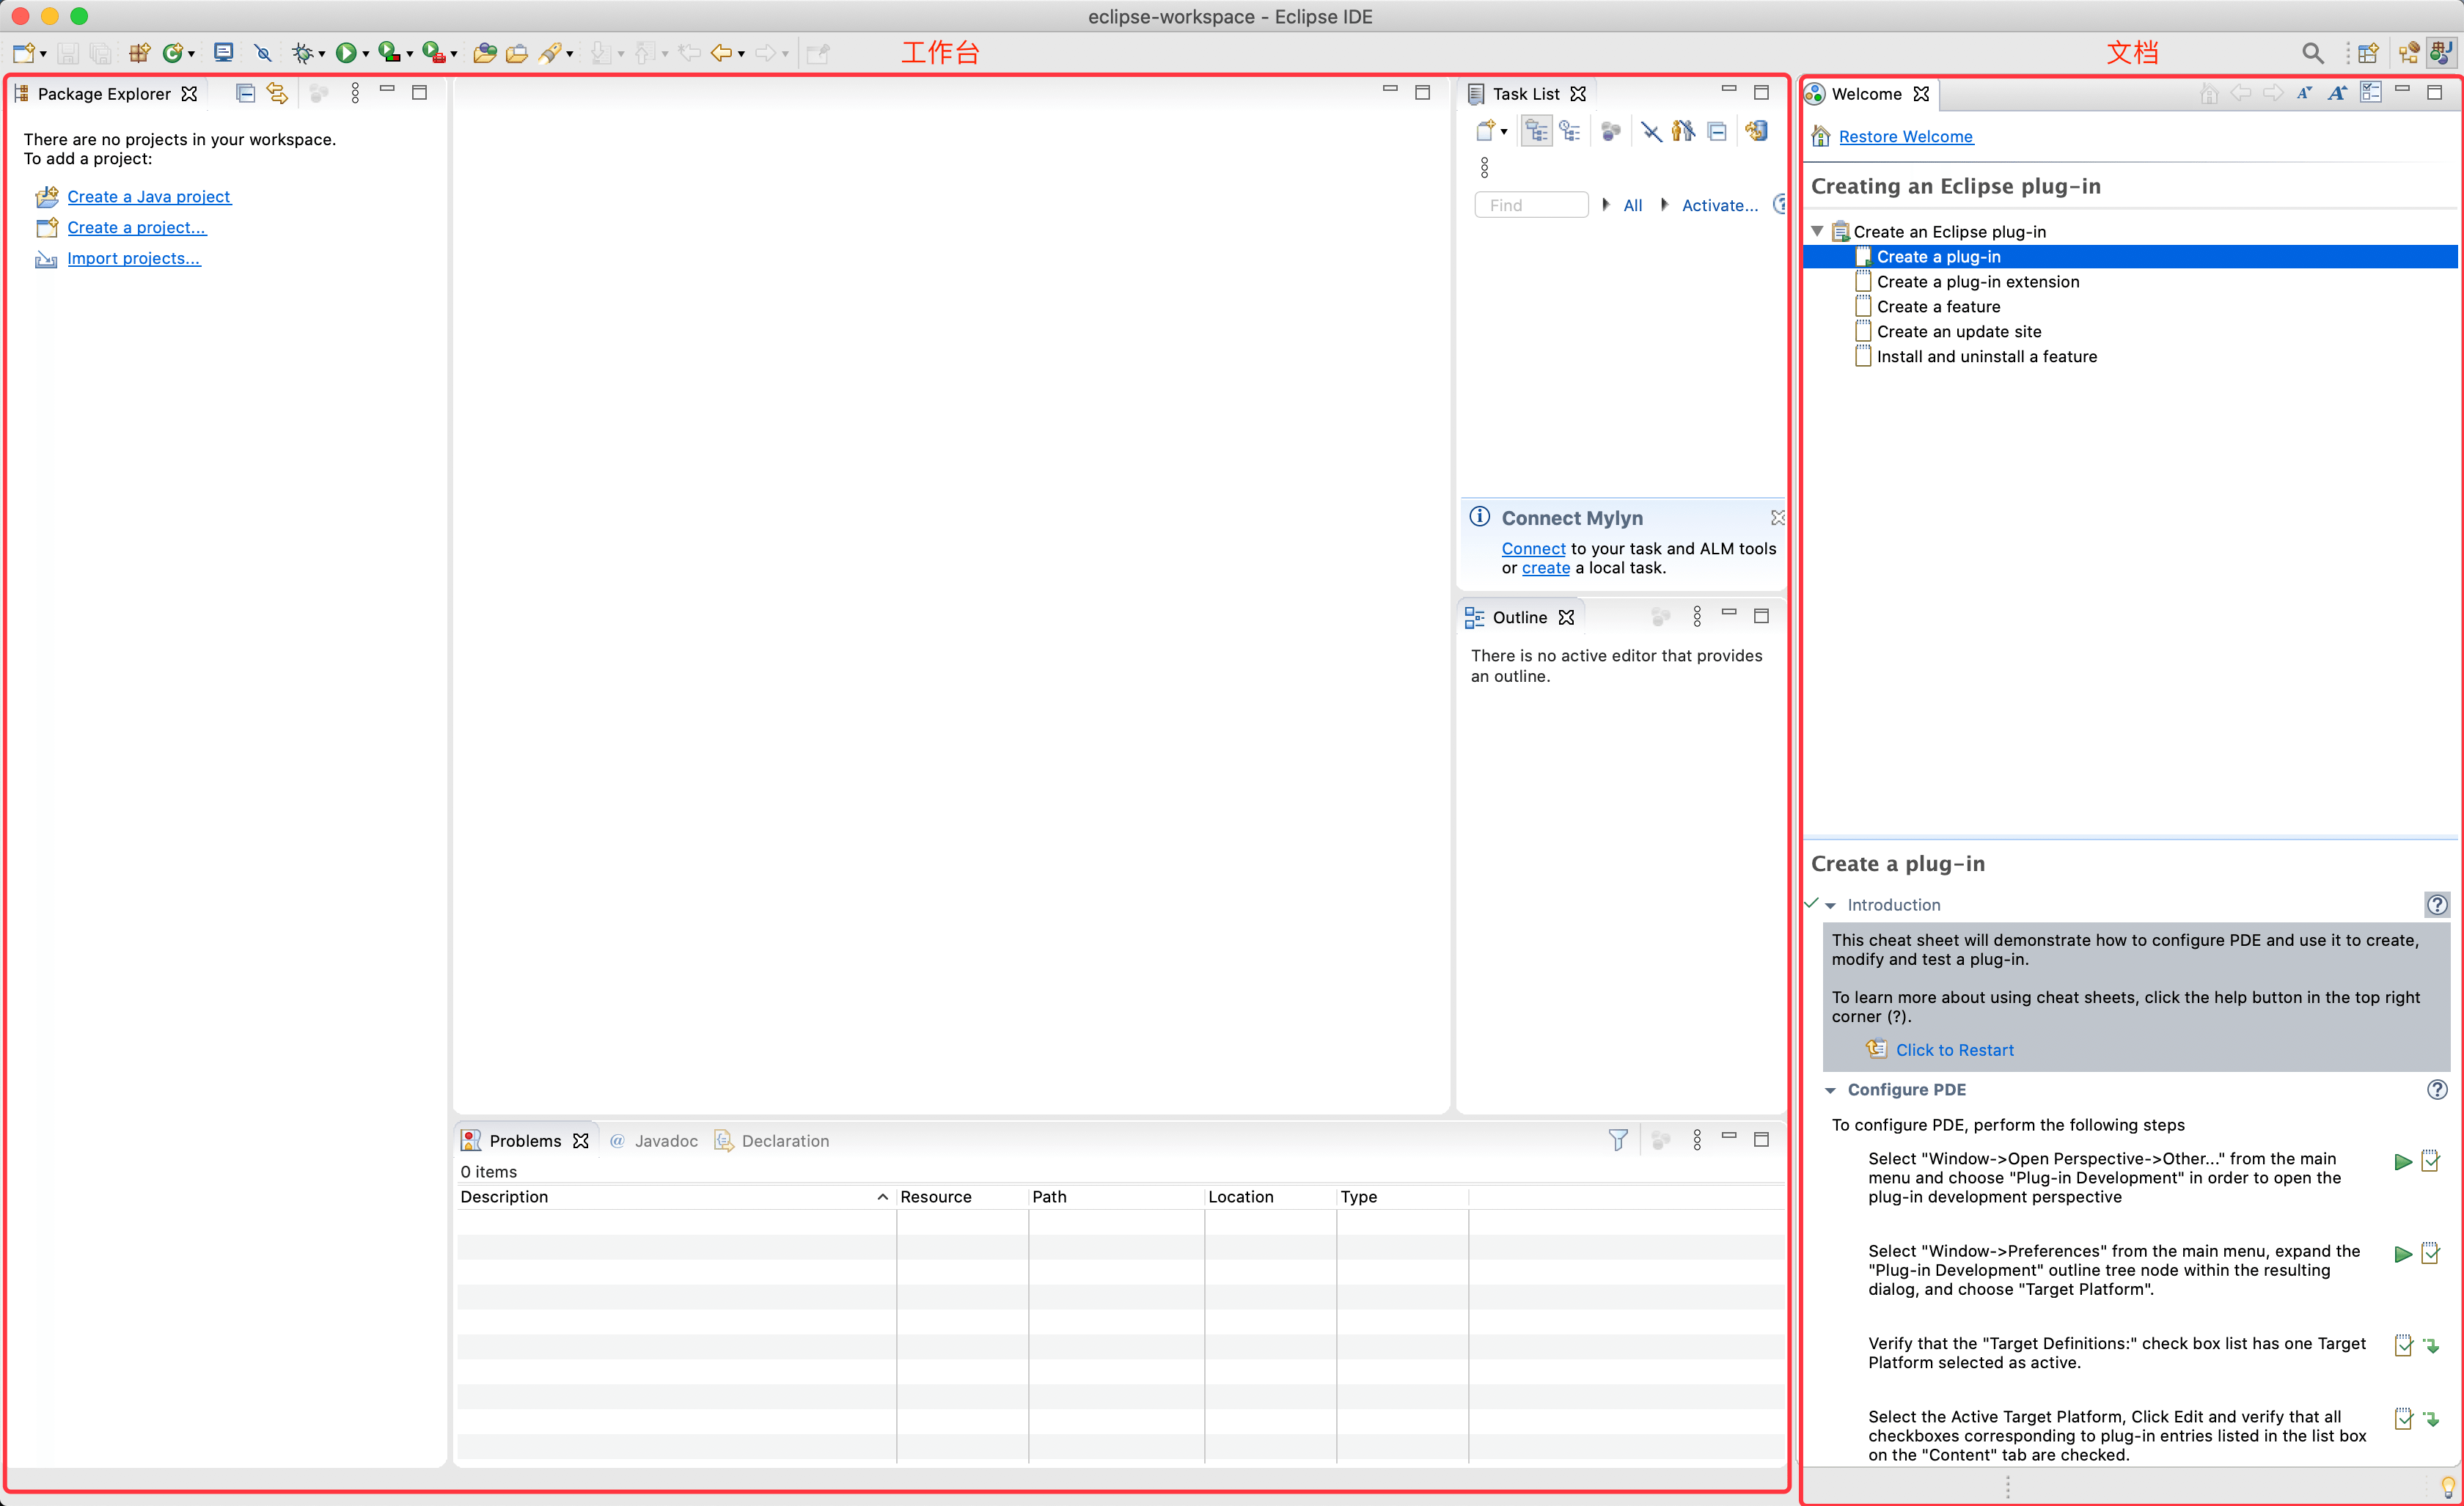2464x1506 pixels.
Task: Click the Open Task icon
Action: point(517,53)
